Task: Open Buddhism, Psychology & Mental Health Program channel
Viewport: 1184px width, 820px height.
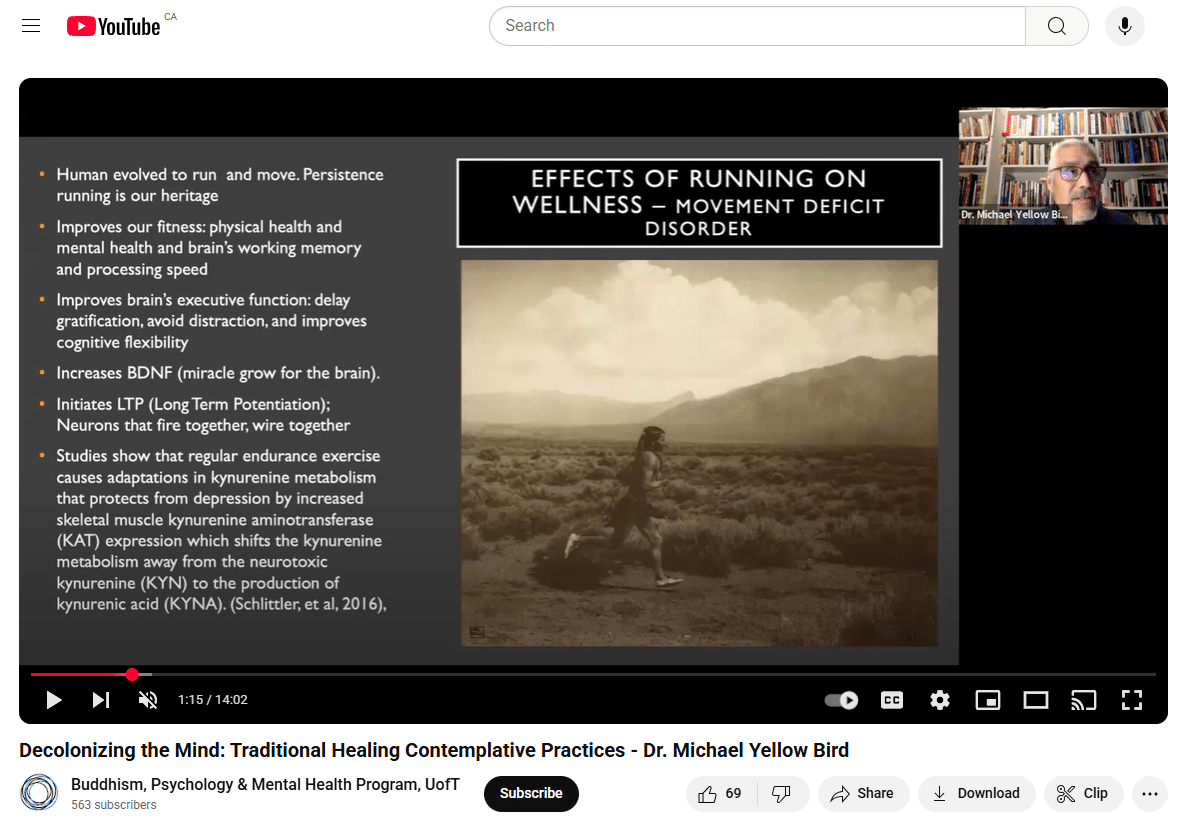Action: pos(265,784)
